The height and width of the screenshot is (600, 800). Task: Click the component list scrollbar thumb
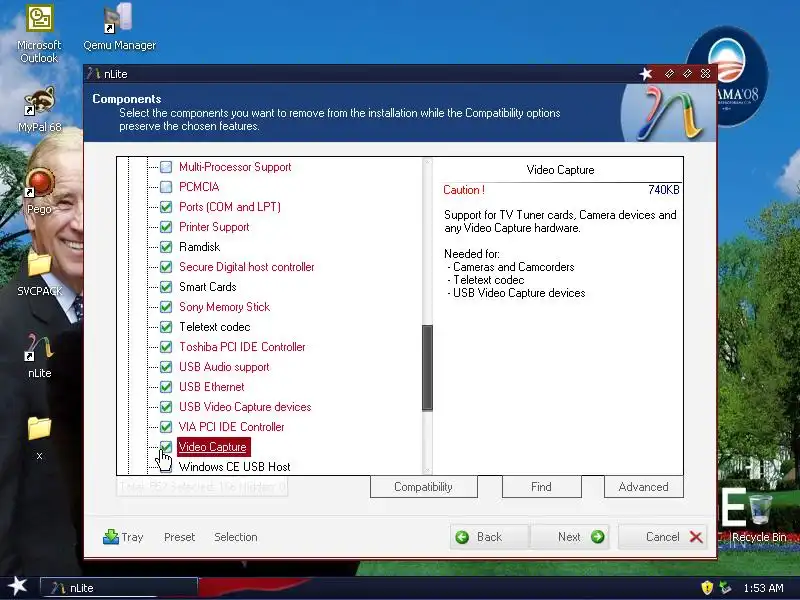tap(428, 367)
